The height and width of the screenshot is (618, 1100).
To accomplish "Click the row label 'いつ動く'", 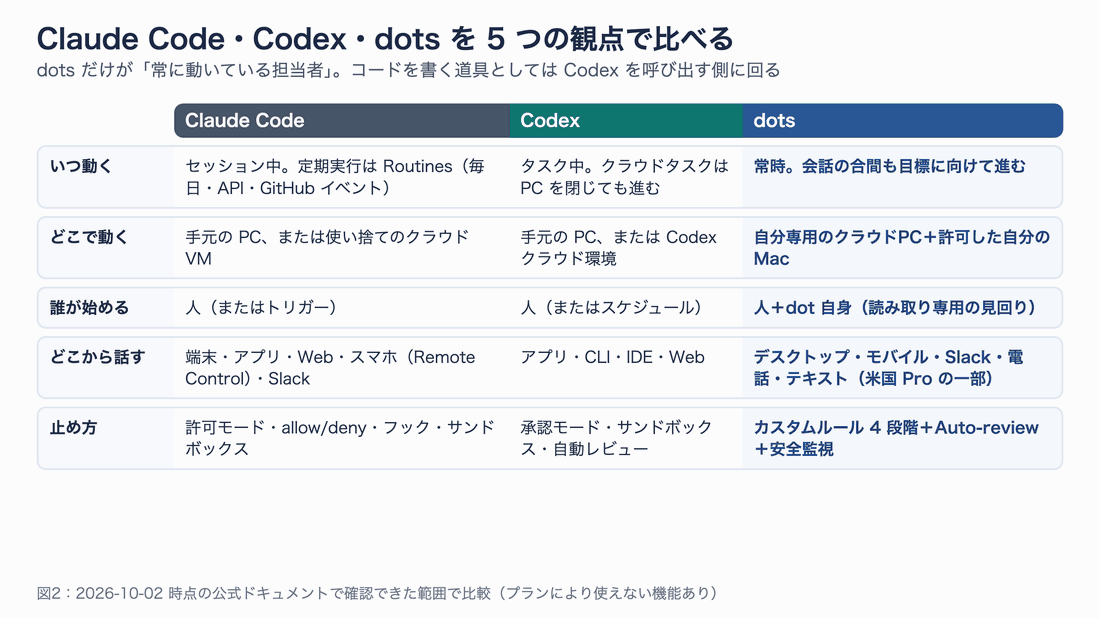I will tap(81, 166).
